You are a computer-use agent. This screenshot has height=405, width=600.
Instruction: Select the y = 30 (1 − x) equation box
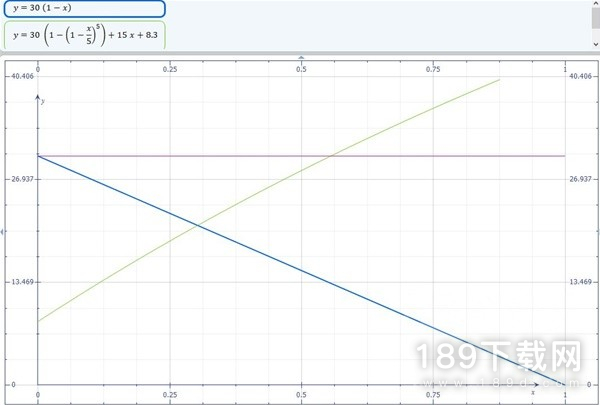click(82, 8)
